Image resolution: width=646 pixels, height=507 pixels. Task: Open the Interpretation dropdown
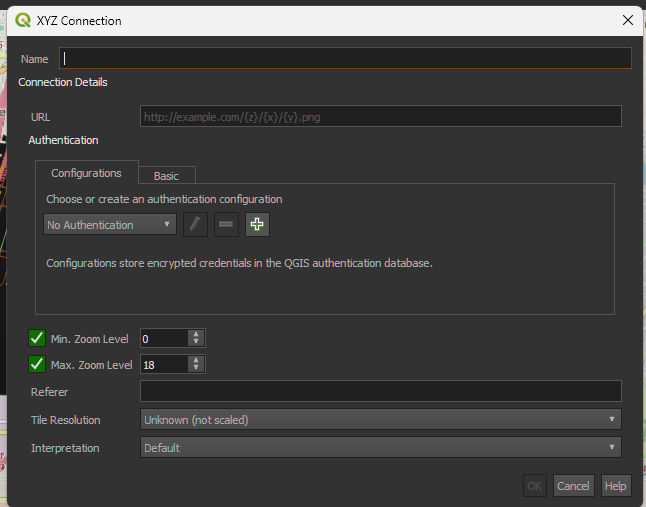pyautogui.click(x=380, y=448)
